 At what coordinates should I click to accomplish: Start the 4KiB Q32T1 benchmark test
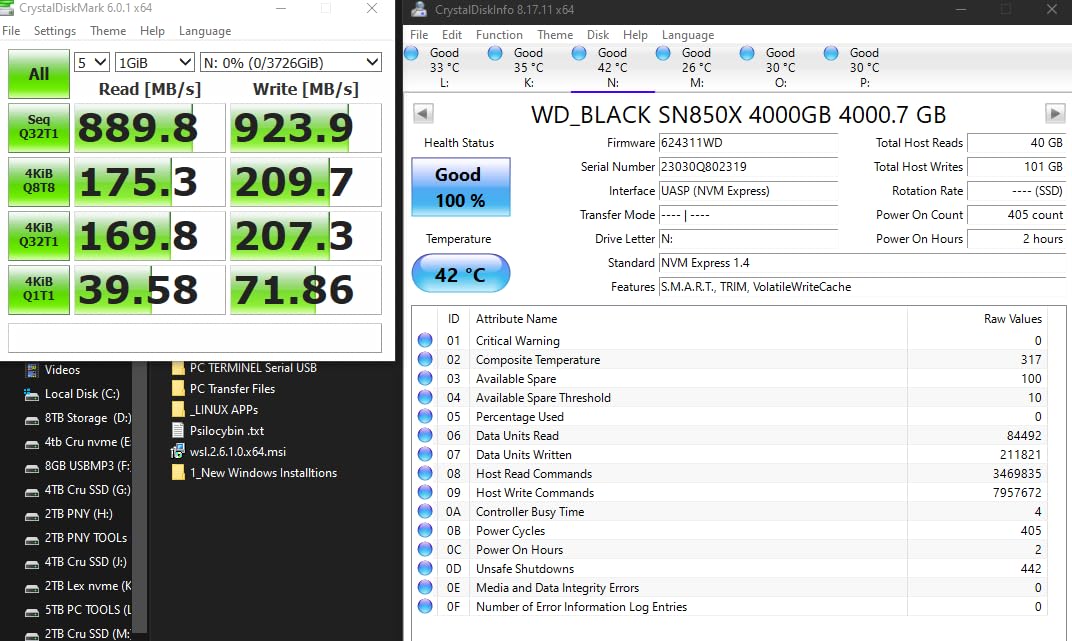39,236
